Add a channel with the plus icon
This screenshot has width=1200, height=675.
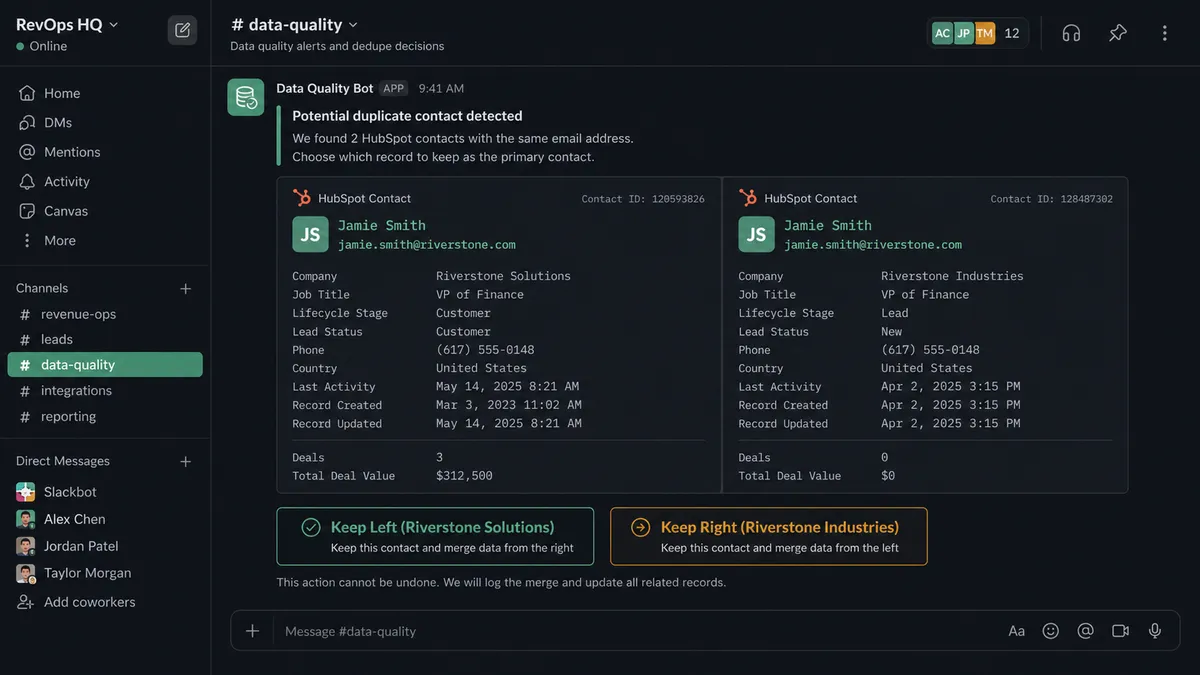185,288
